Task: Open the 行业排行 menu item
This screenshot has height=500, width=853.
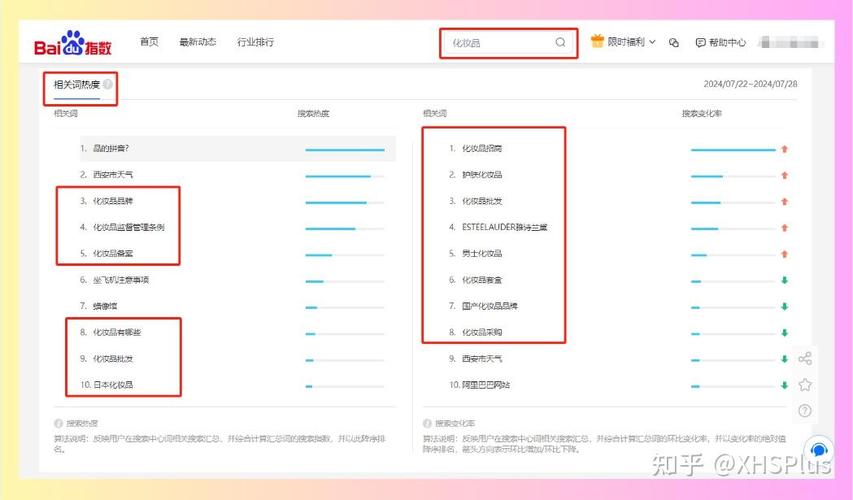Action: pos(255,42)
